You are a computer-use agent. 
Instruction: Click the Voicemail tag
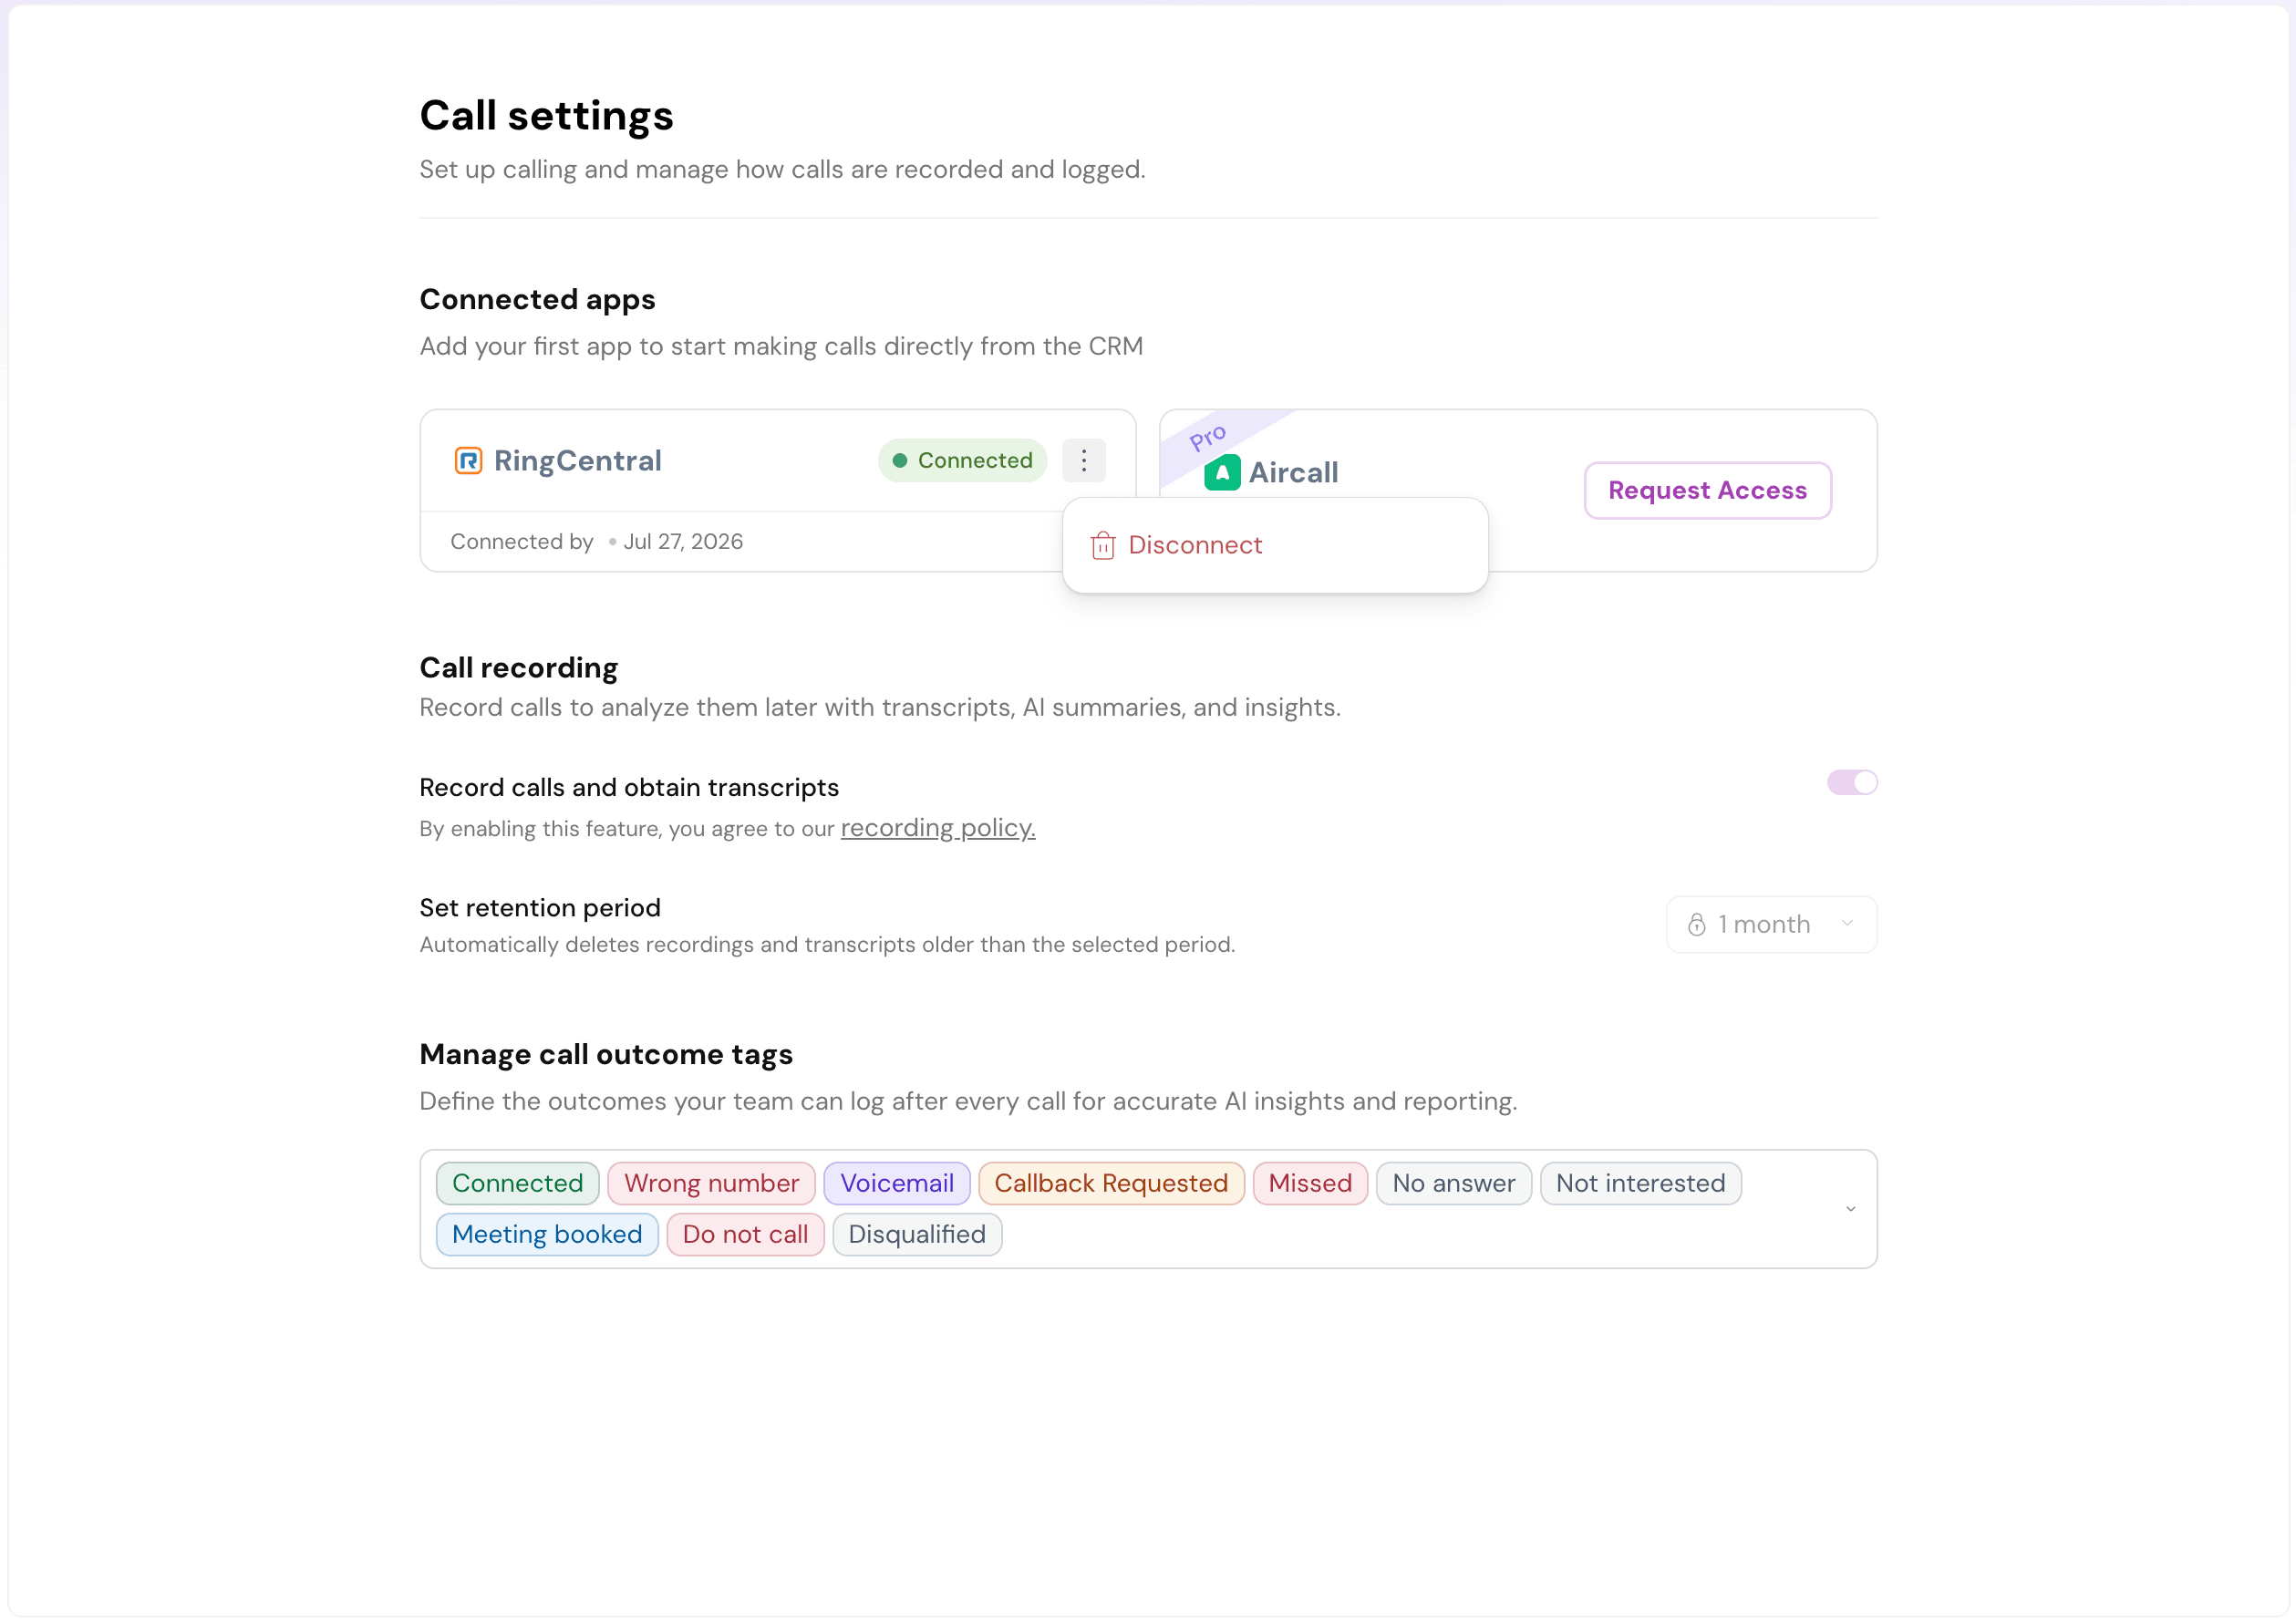pos(896,1183)
